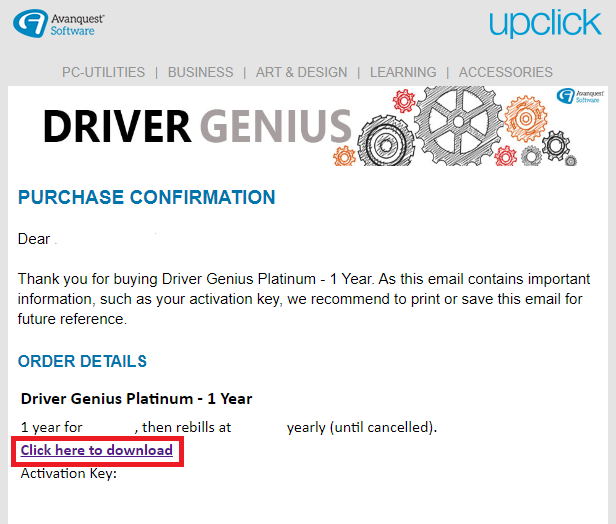This screenshot has width=616, height=524.
Task: Open the ACCESSORIES category
Action: click(506, 72)
